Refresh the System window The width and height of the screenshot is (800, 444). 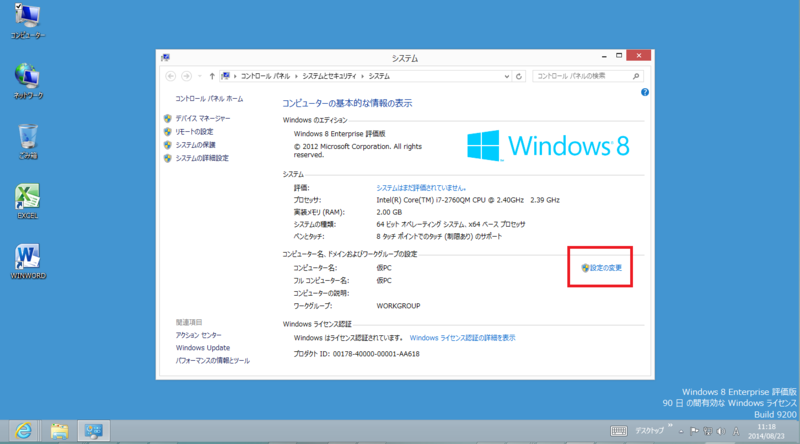[519, 76]
